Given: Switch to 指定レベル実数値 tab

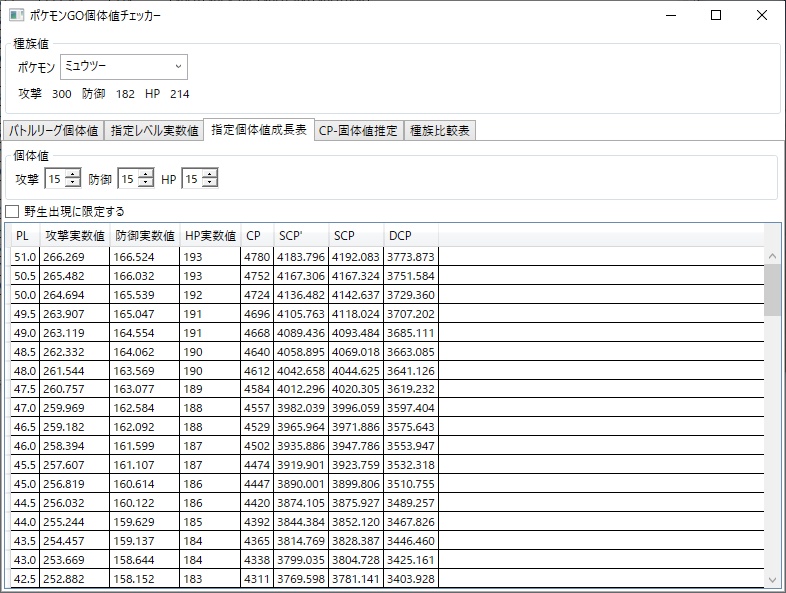Looking at the screenshot, I should tap(154, 131).
